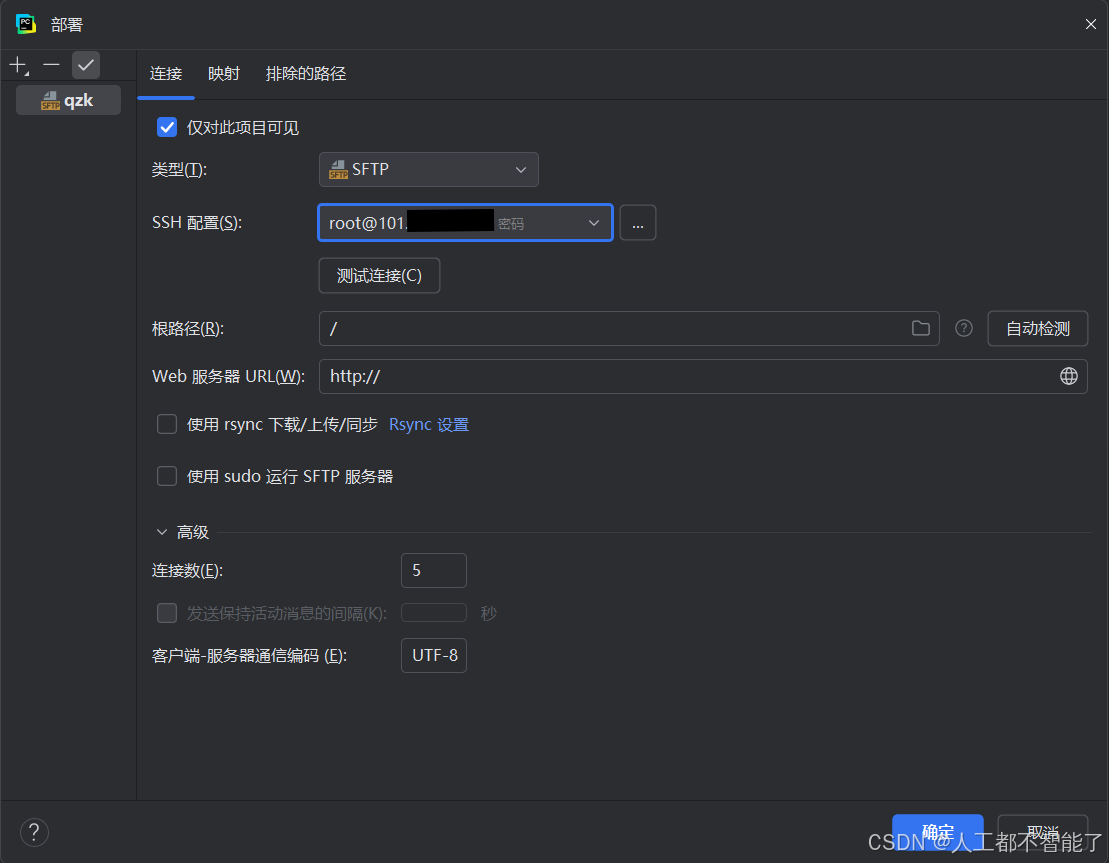
Task: Enable 使用 rsync 下载/上传/同步
Action: [x=167, y=424]
